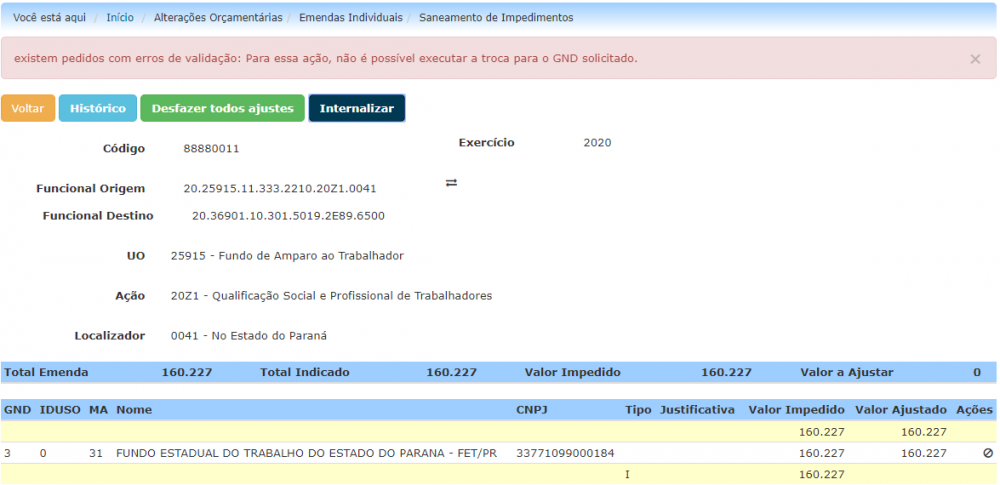Screen dimensions: 1000x485
Task: Click the block icon in the Ações column
Action: click(988, 453)
